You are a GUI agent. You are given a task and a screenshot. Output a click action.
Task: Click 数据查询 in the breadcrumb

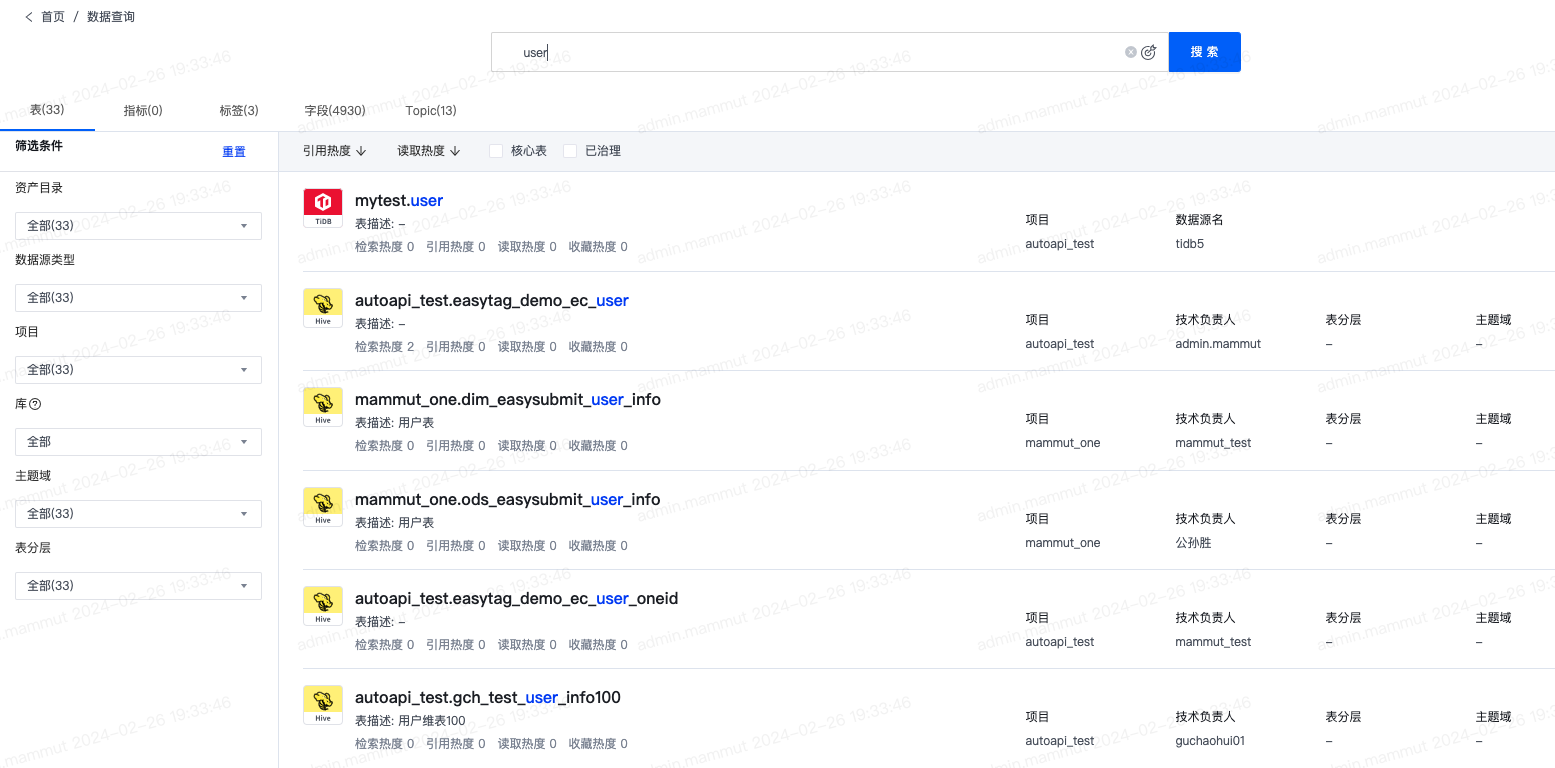(x=111, y=17)
